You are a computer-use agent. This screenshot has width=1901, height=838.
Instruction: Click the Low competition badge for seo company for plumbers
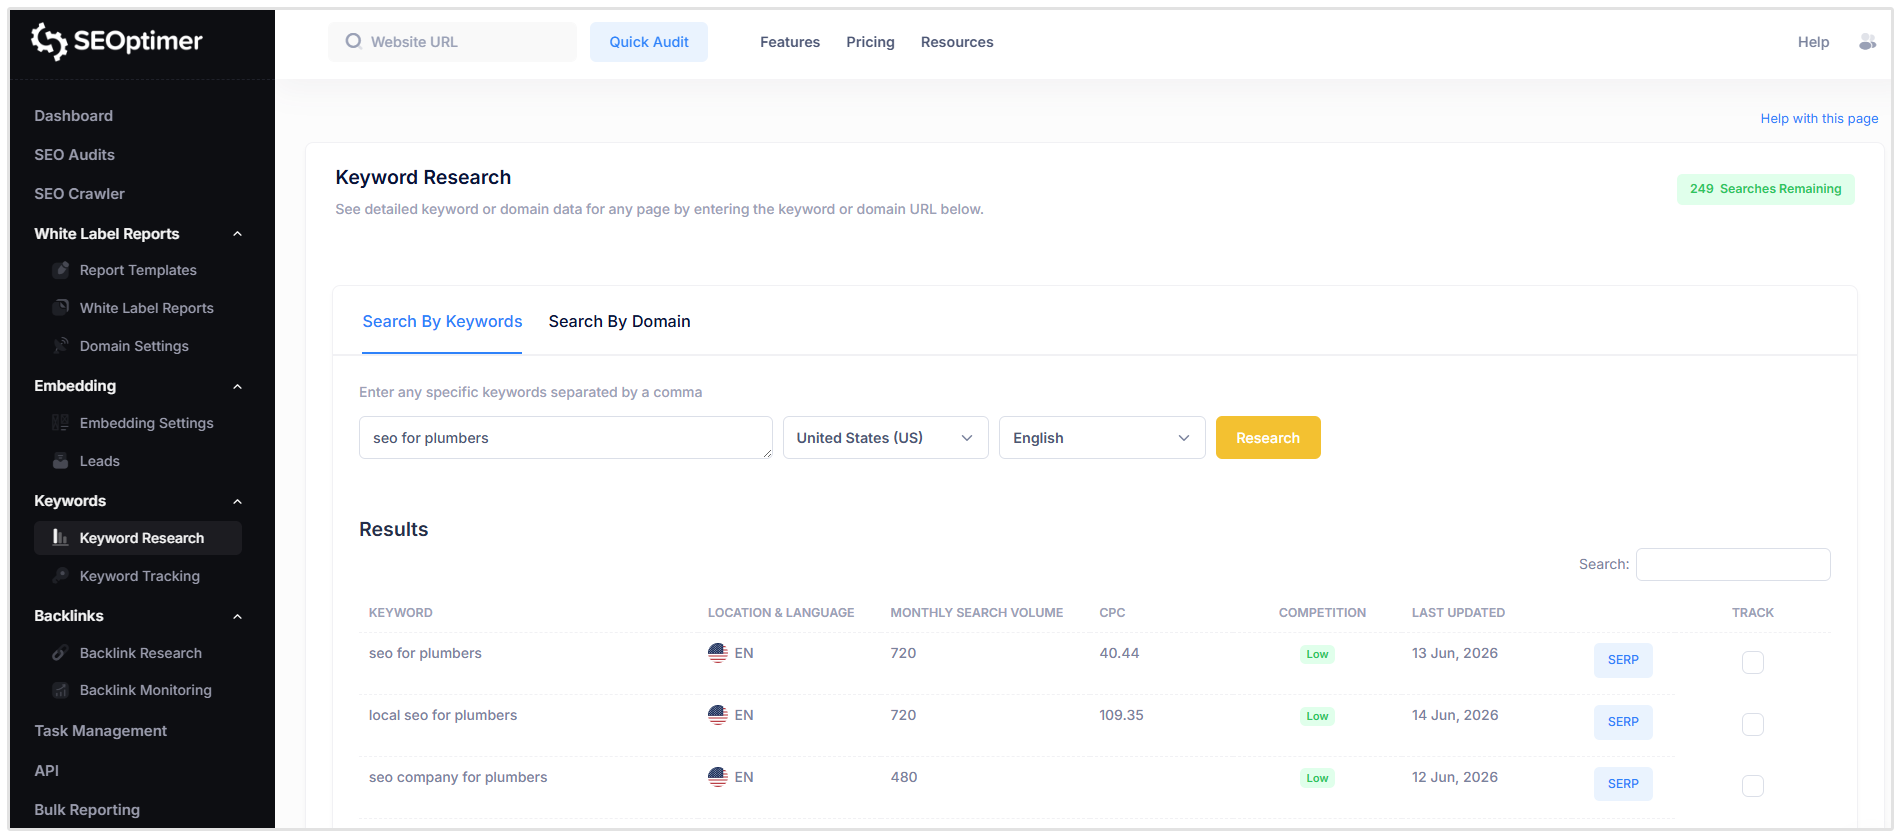point(1317,778)
